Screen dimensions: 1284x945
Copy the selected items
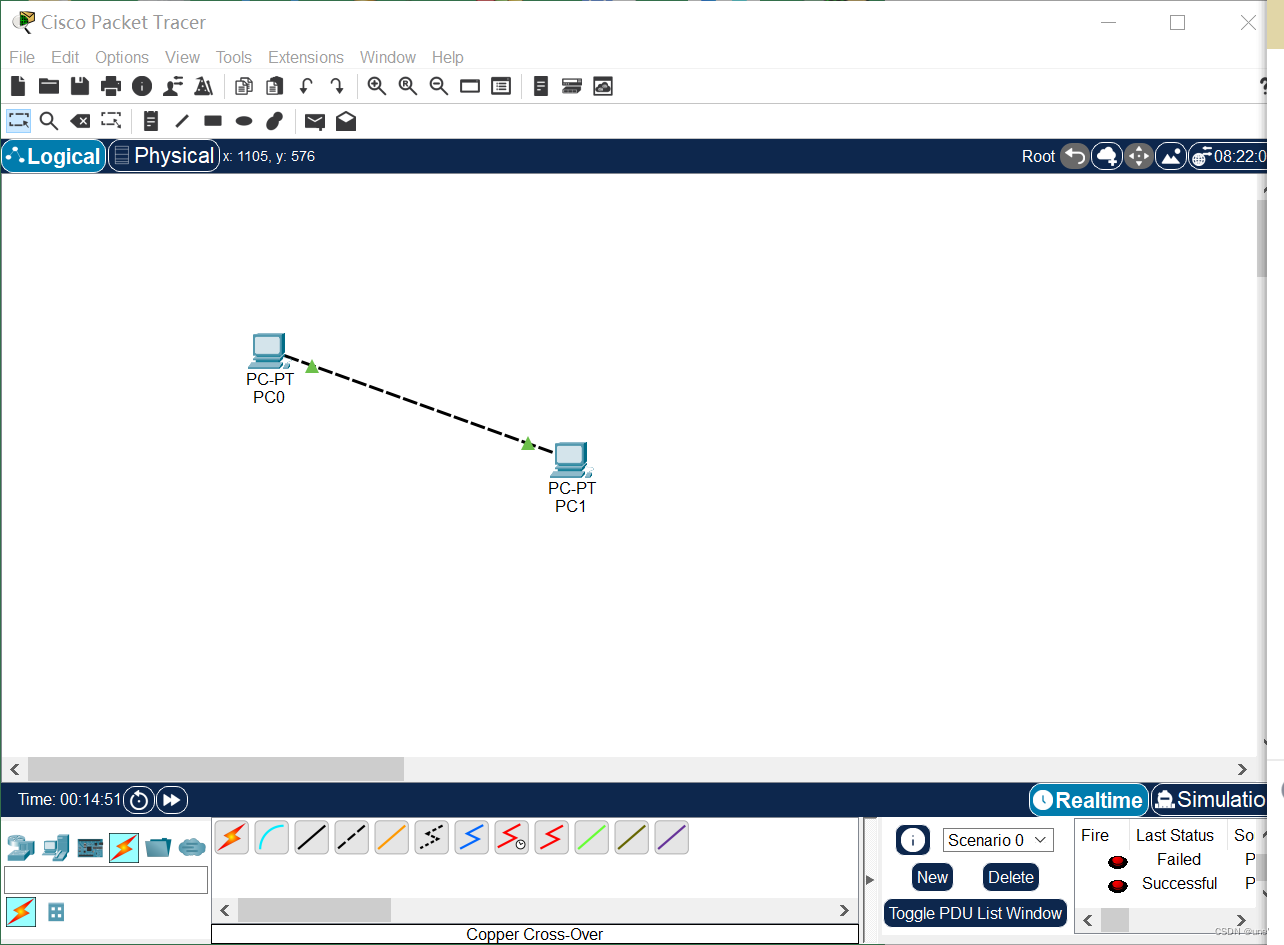point(244,86)
